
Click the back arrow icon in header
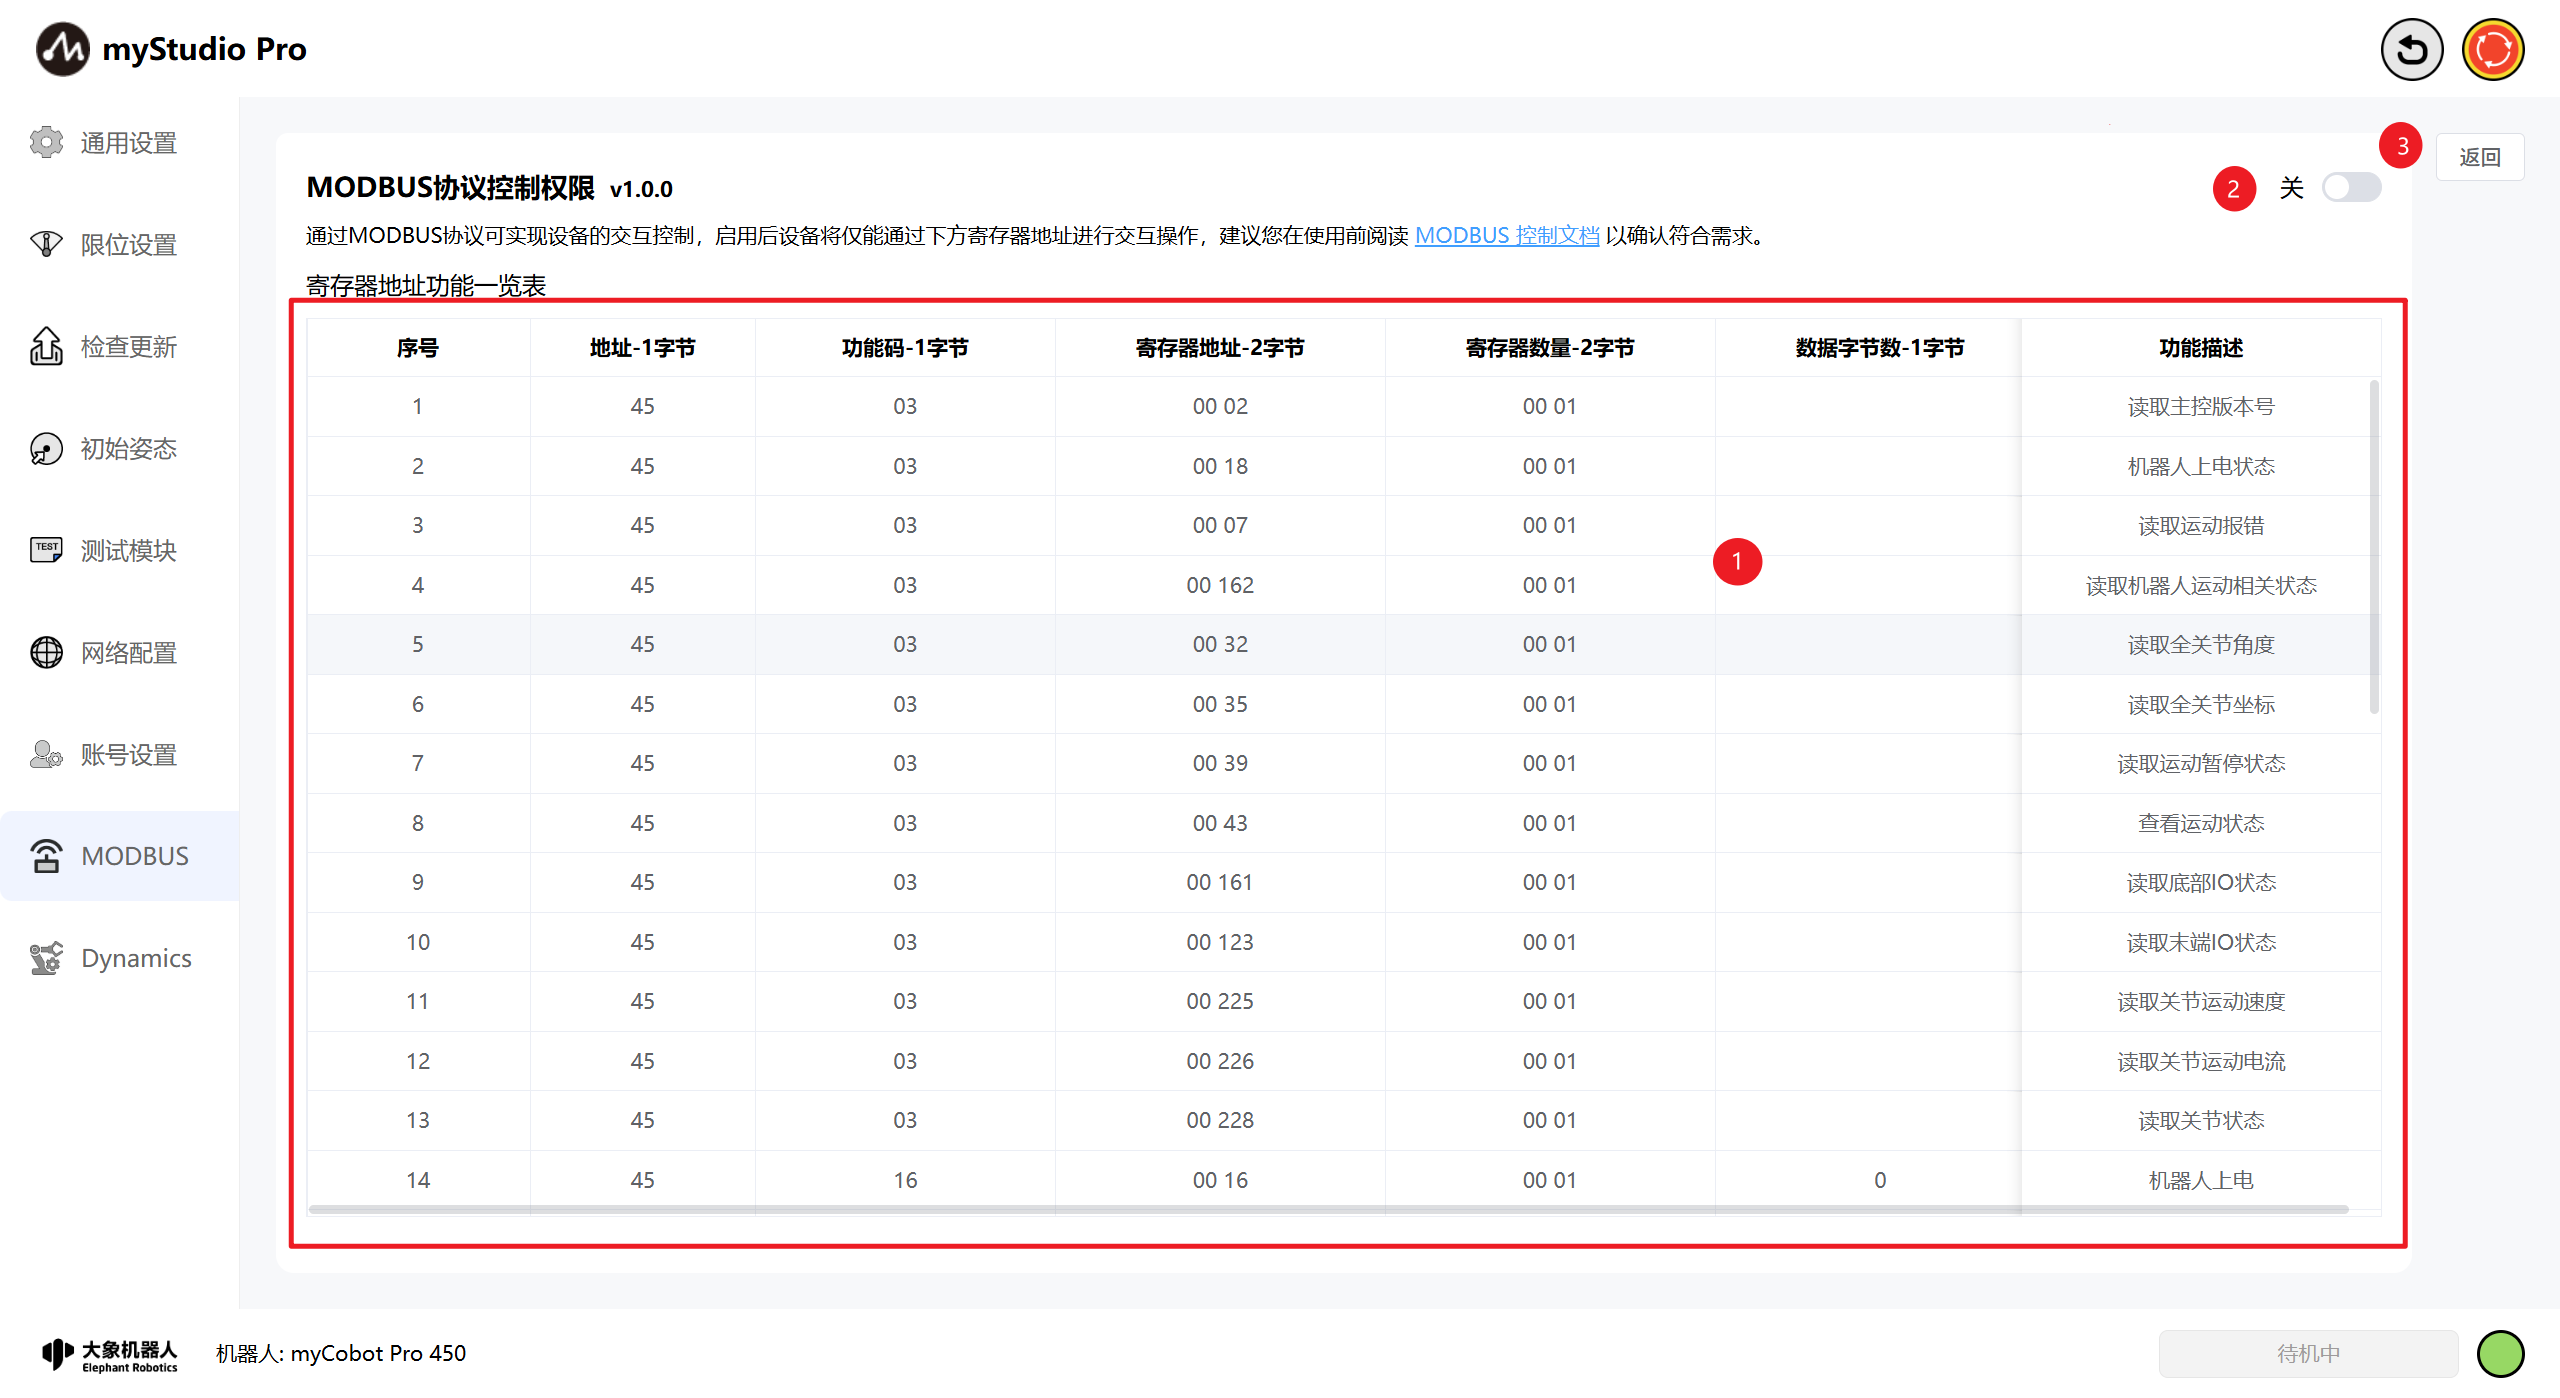2411,50
